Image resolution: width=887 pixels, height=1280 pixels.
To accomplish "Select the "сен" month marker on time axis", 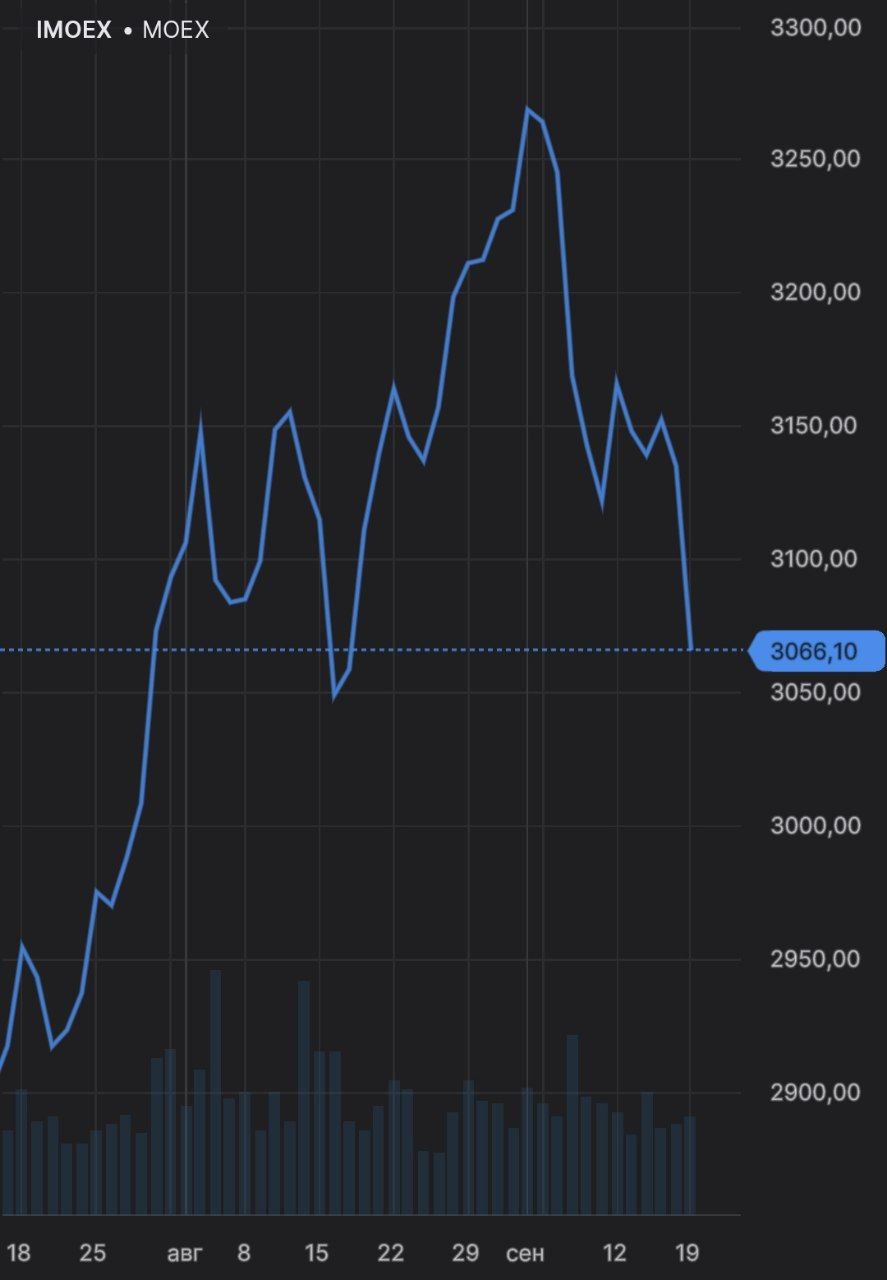I will click(526, 1253).
